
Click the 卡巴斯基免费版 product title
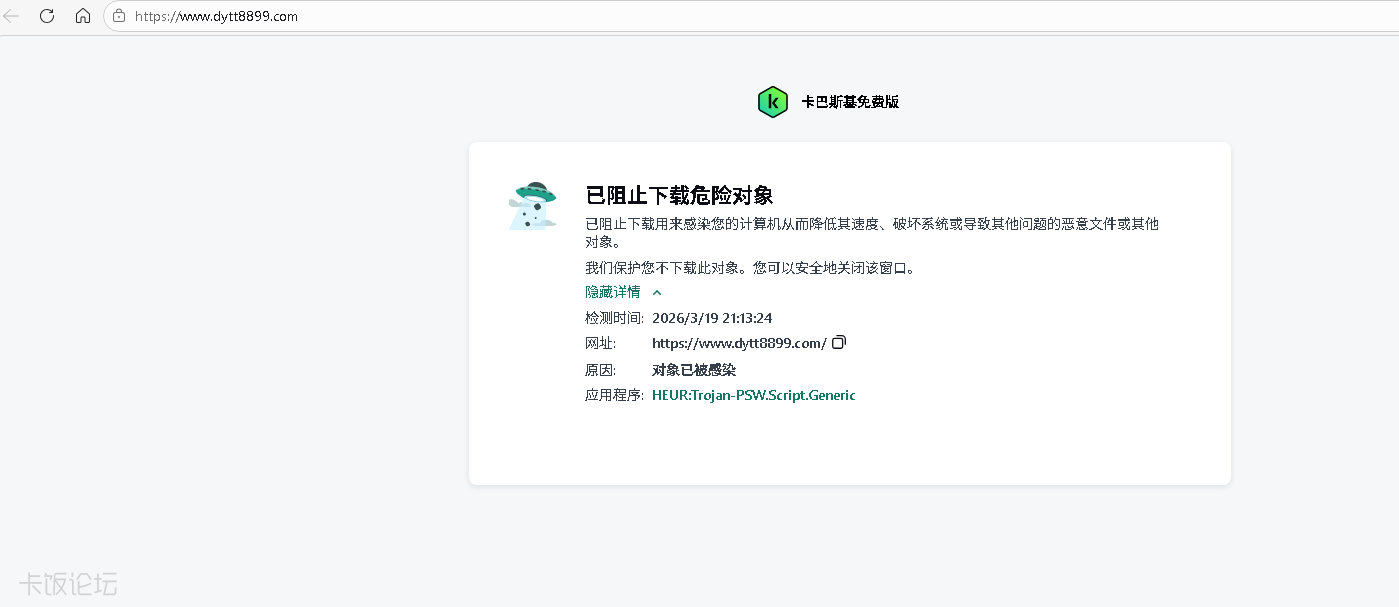850,102
